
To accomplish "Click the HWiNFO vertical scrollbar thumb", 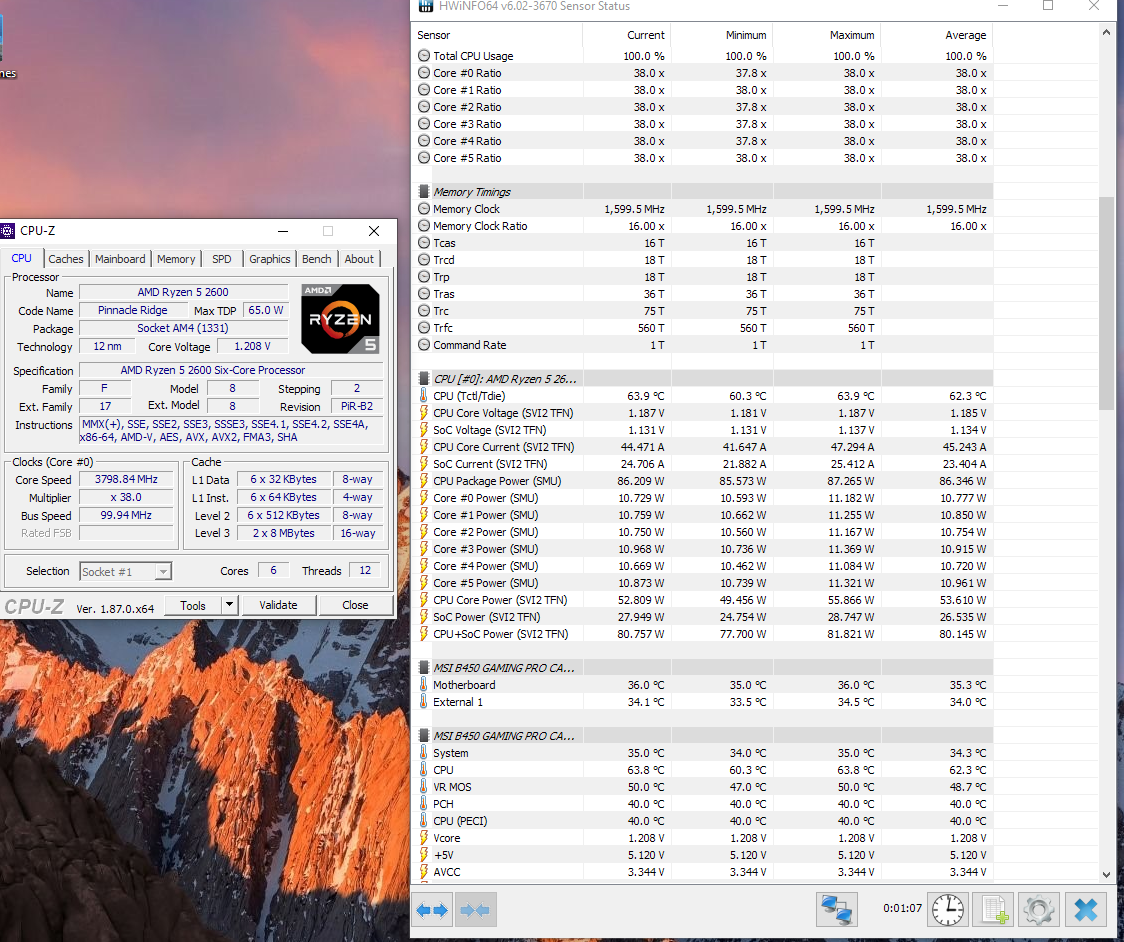I will [x=1106, y=303].
